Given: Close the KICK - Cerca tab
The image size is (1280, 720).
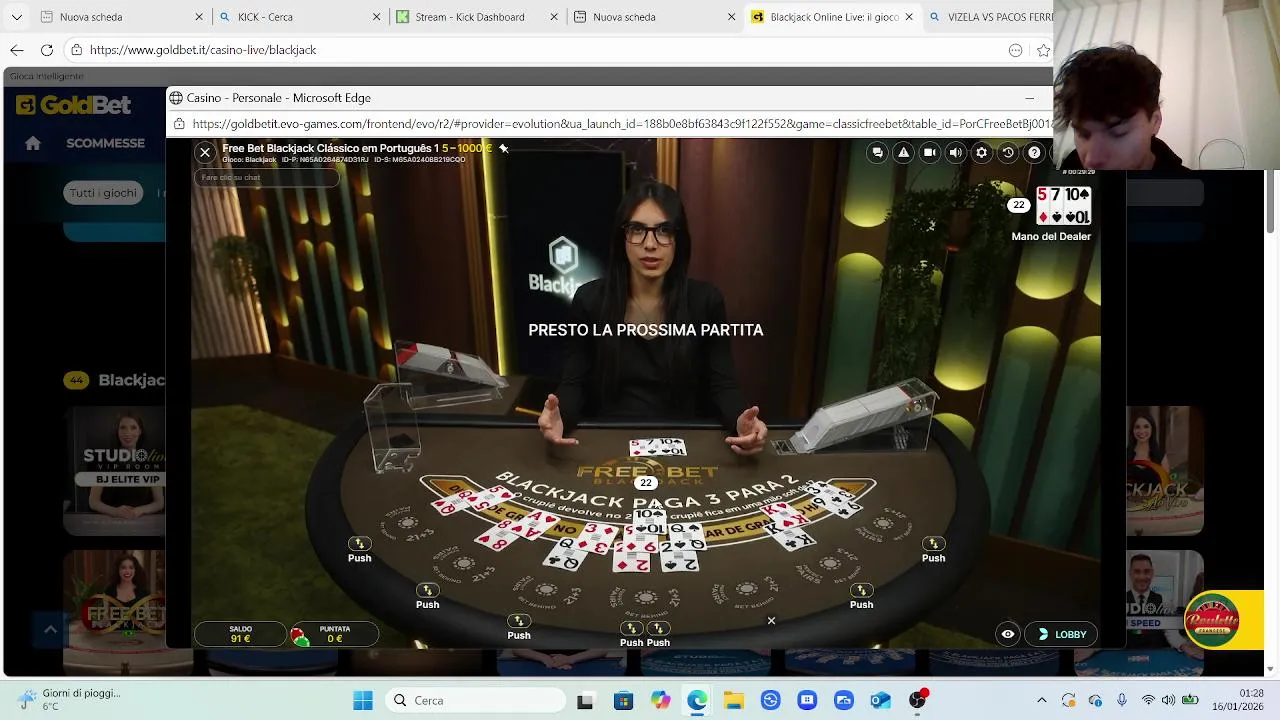Looking at the screenshot, I should [376, 17].
